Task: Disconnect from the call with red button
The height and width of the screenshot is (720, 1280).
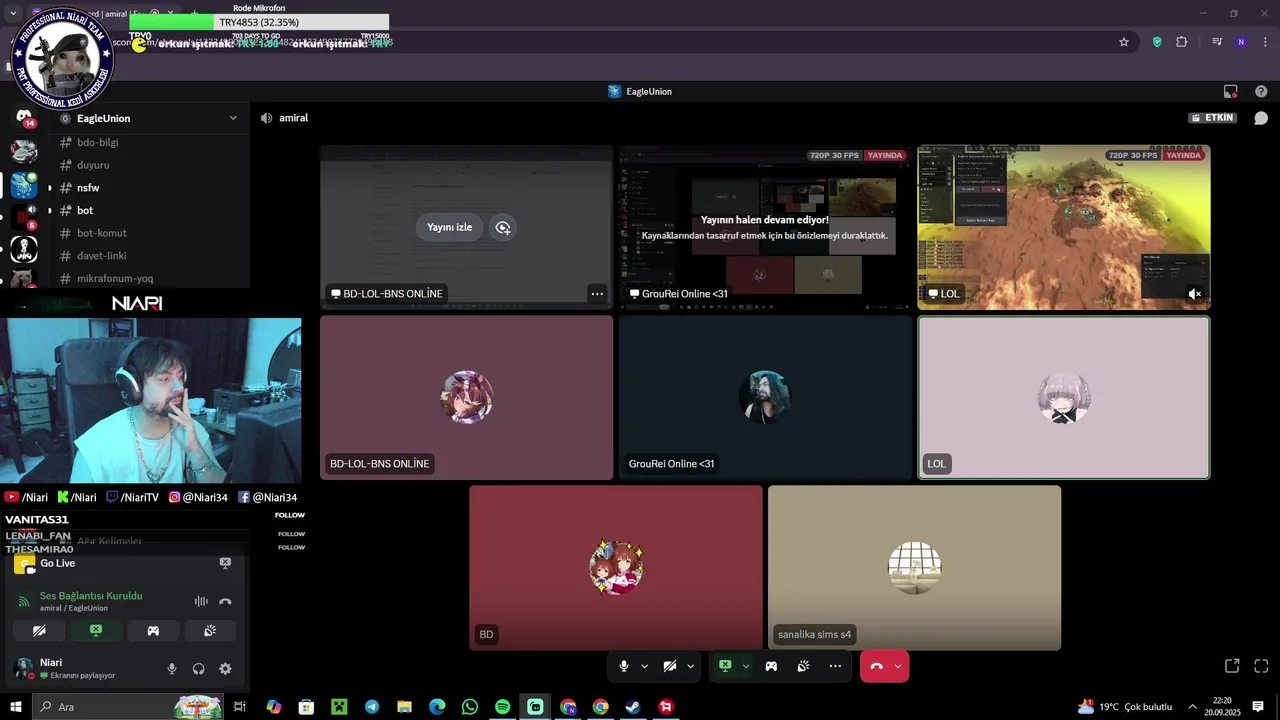Action: pyautogui.click(x=876, y=666)
